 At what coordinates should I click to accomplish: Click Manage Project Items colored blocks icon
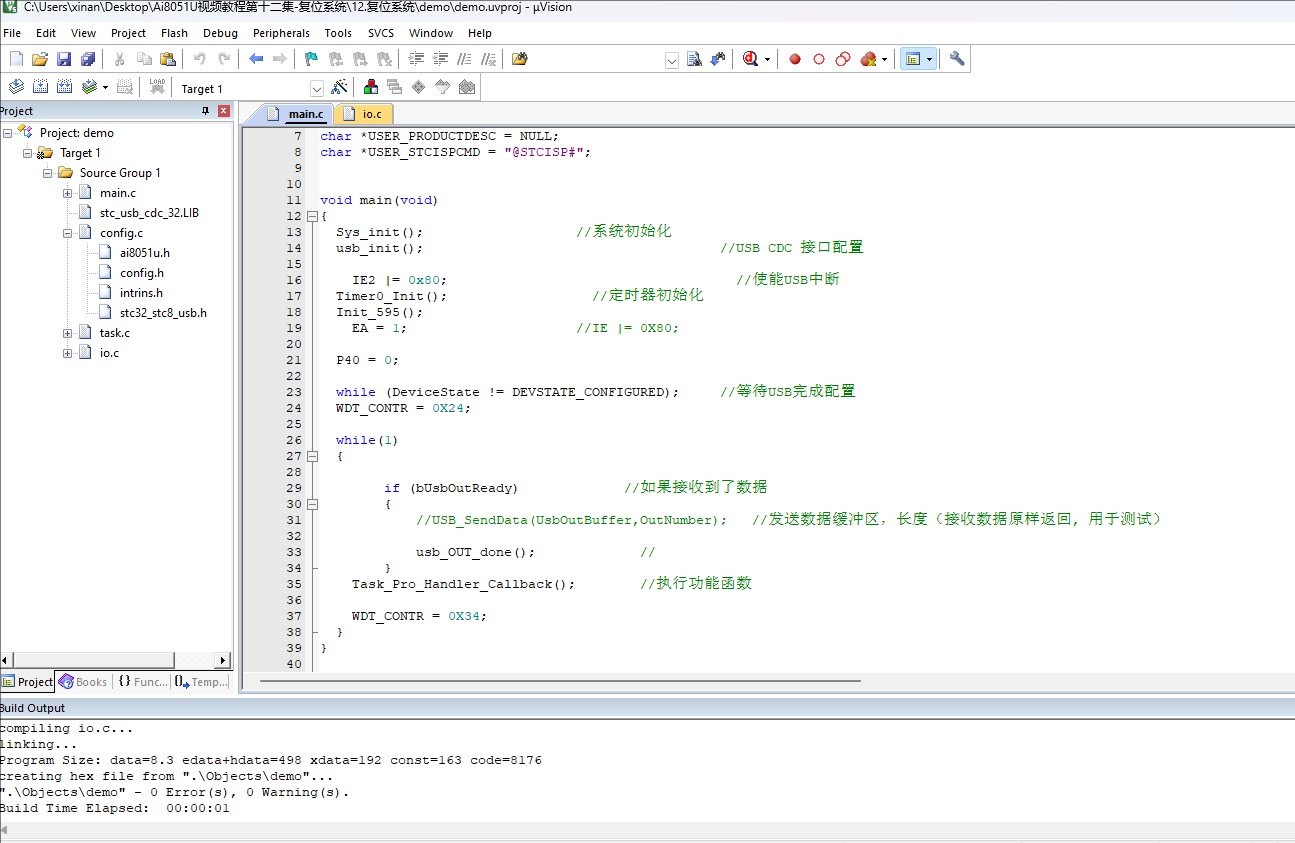click(371, 87)
